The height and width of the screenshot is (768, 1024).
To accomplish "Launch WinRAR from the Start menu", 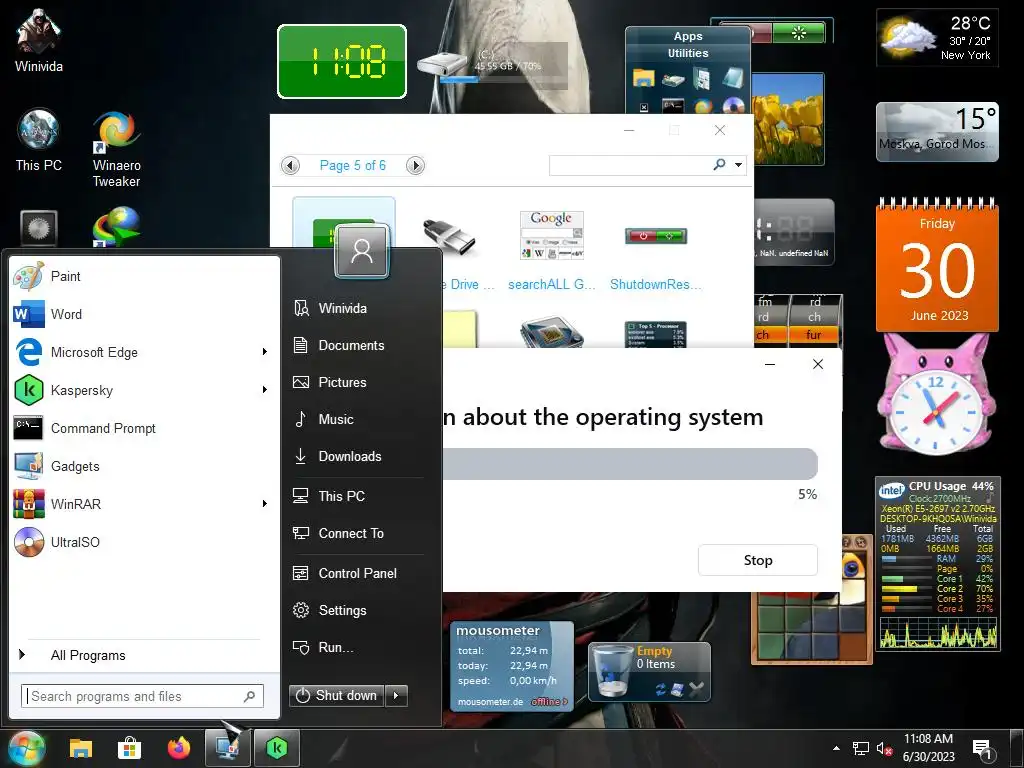I will click(133, 504).
